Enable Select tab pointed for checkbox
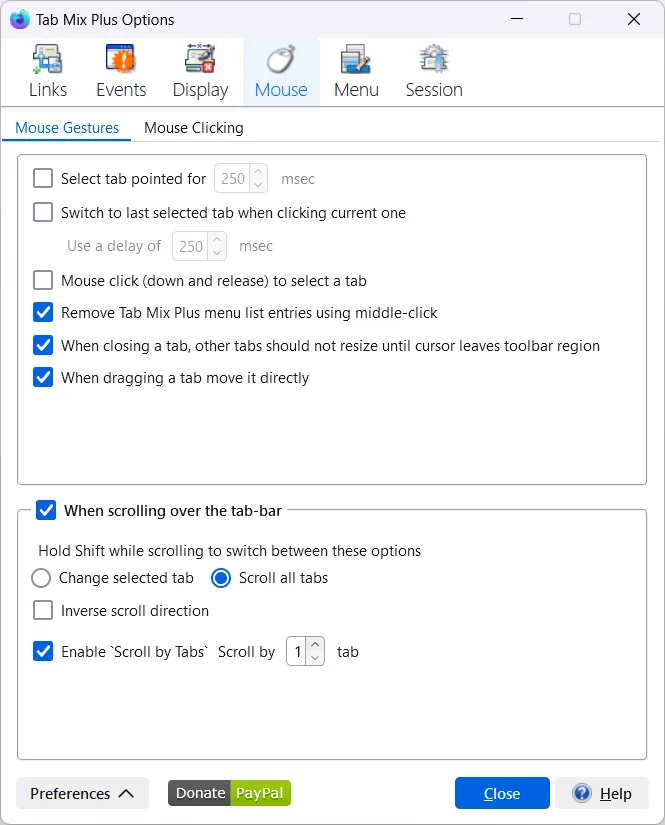The width and height of the screenshot is (665, 825). (43, 179)
